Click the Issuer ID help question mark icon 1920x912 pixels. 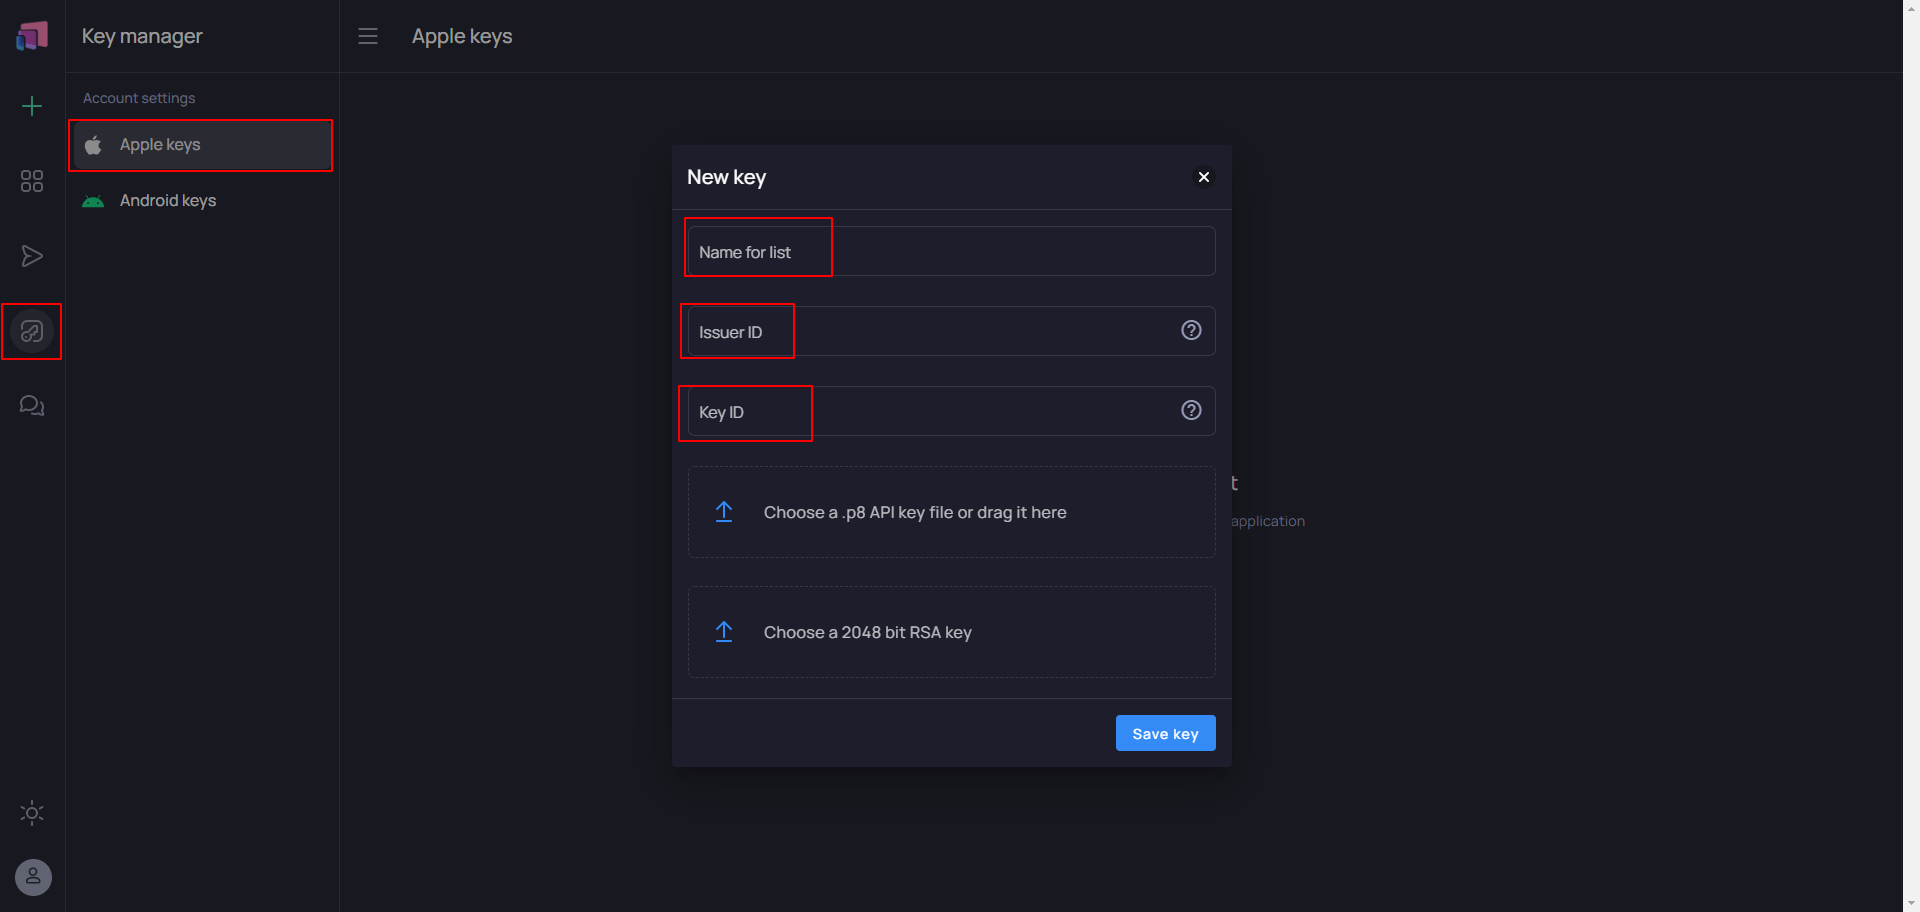(x=1190, y=330)
